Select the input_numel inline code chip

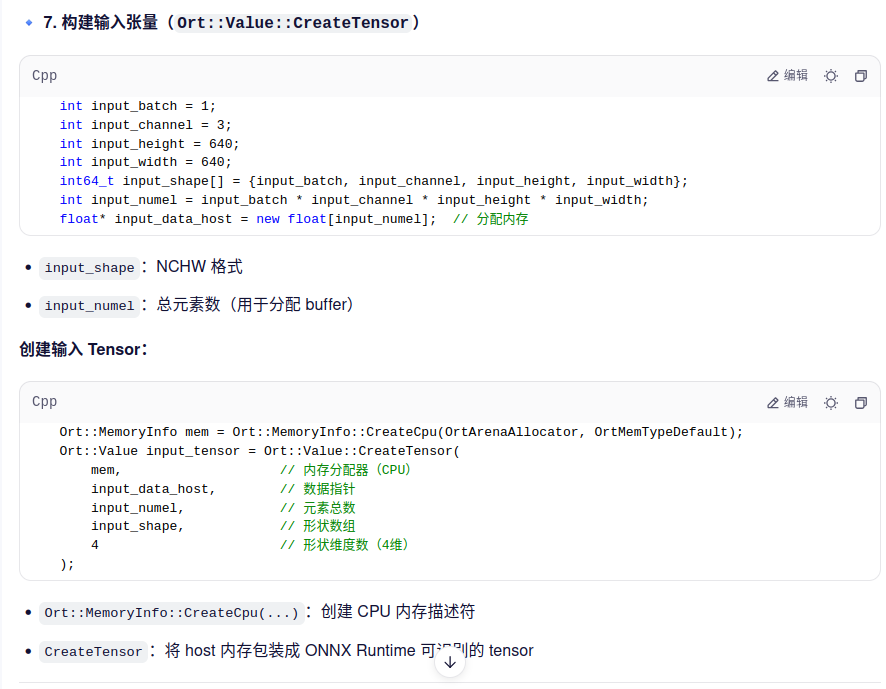(x=89, y=305)
